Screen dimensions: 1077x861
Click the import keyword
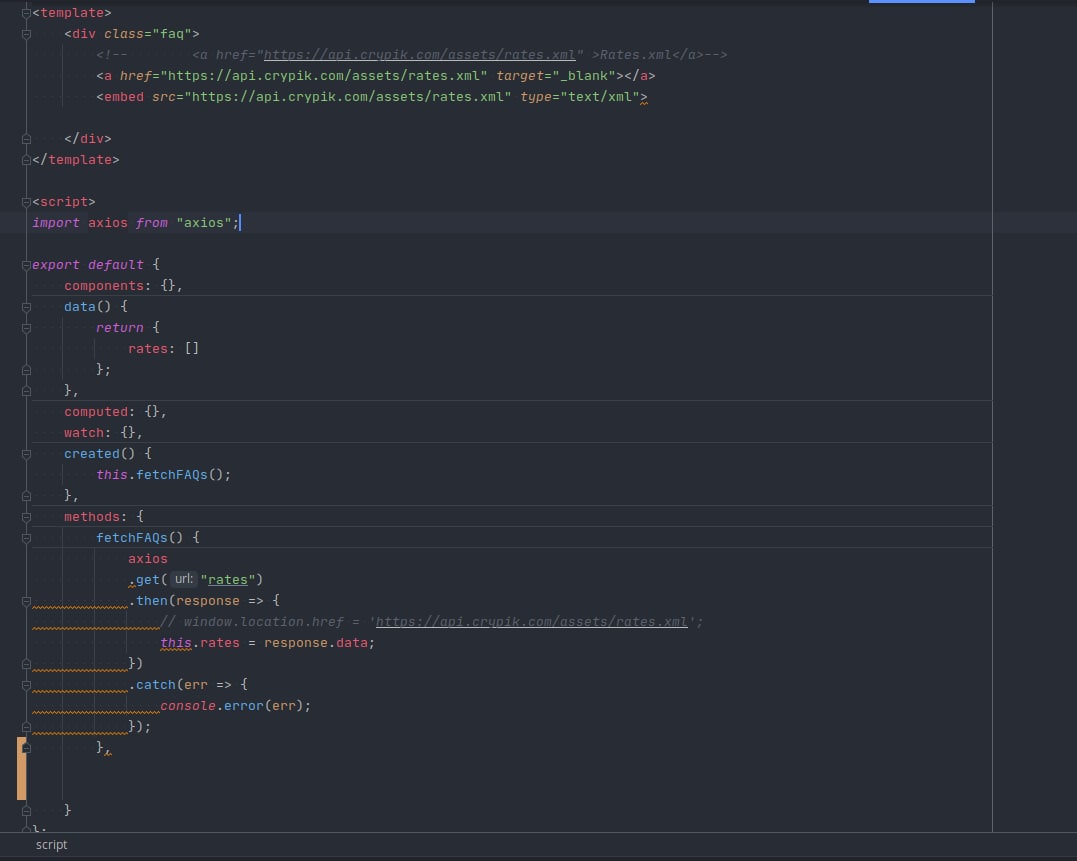[56, 223]
